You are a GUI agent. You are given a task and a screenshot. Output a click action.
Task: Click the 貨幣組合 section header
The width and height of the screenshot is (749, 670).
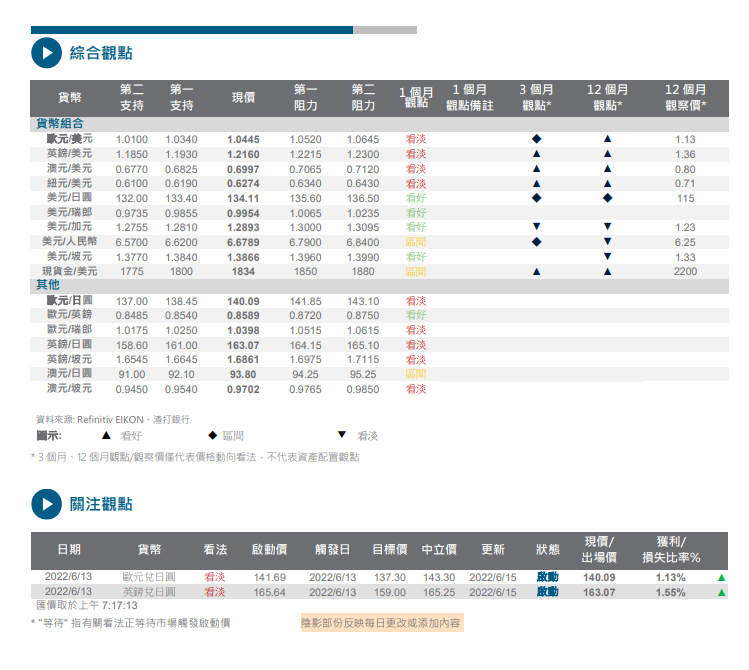click(x=61, y=123)
